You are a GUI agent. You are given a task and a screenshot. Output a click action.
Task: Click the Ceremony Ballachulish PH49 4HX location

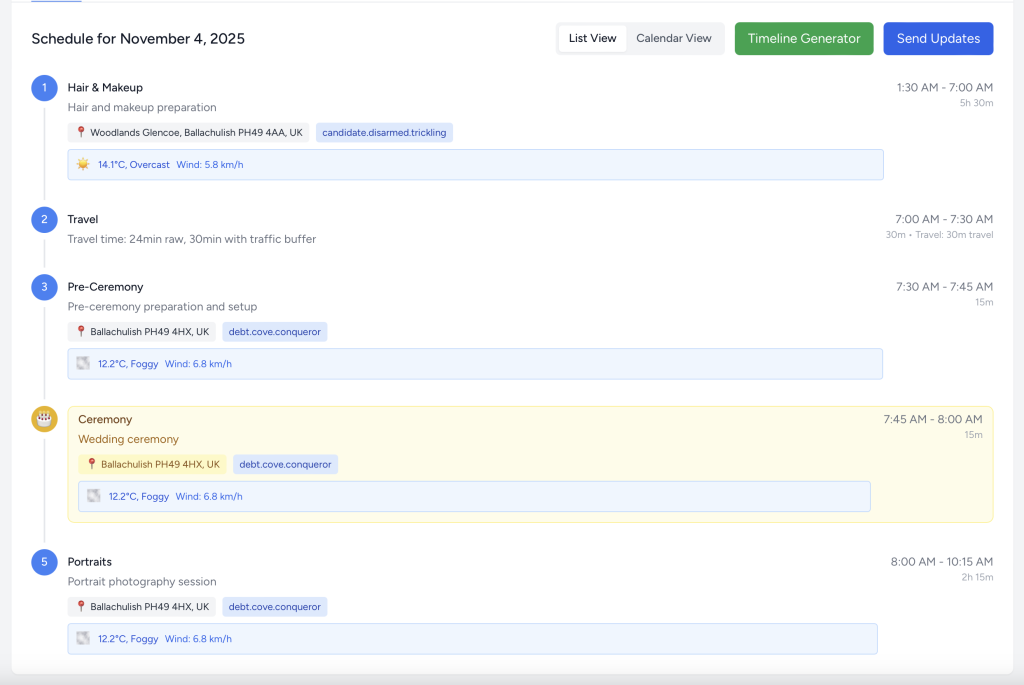tap(153, 464)
